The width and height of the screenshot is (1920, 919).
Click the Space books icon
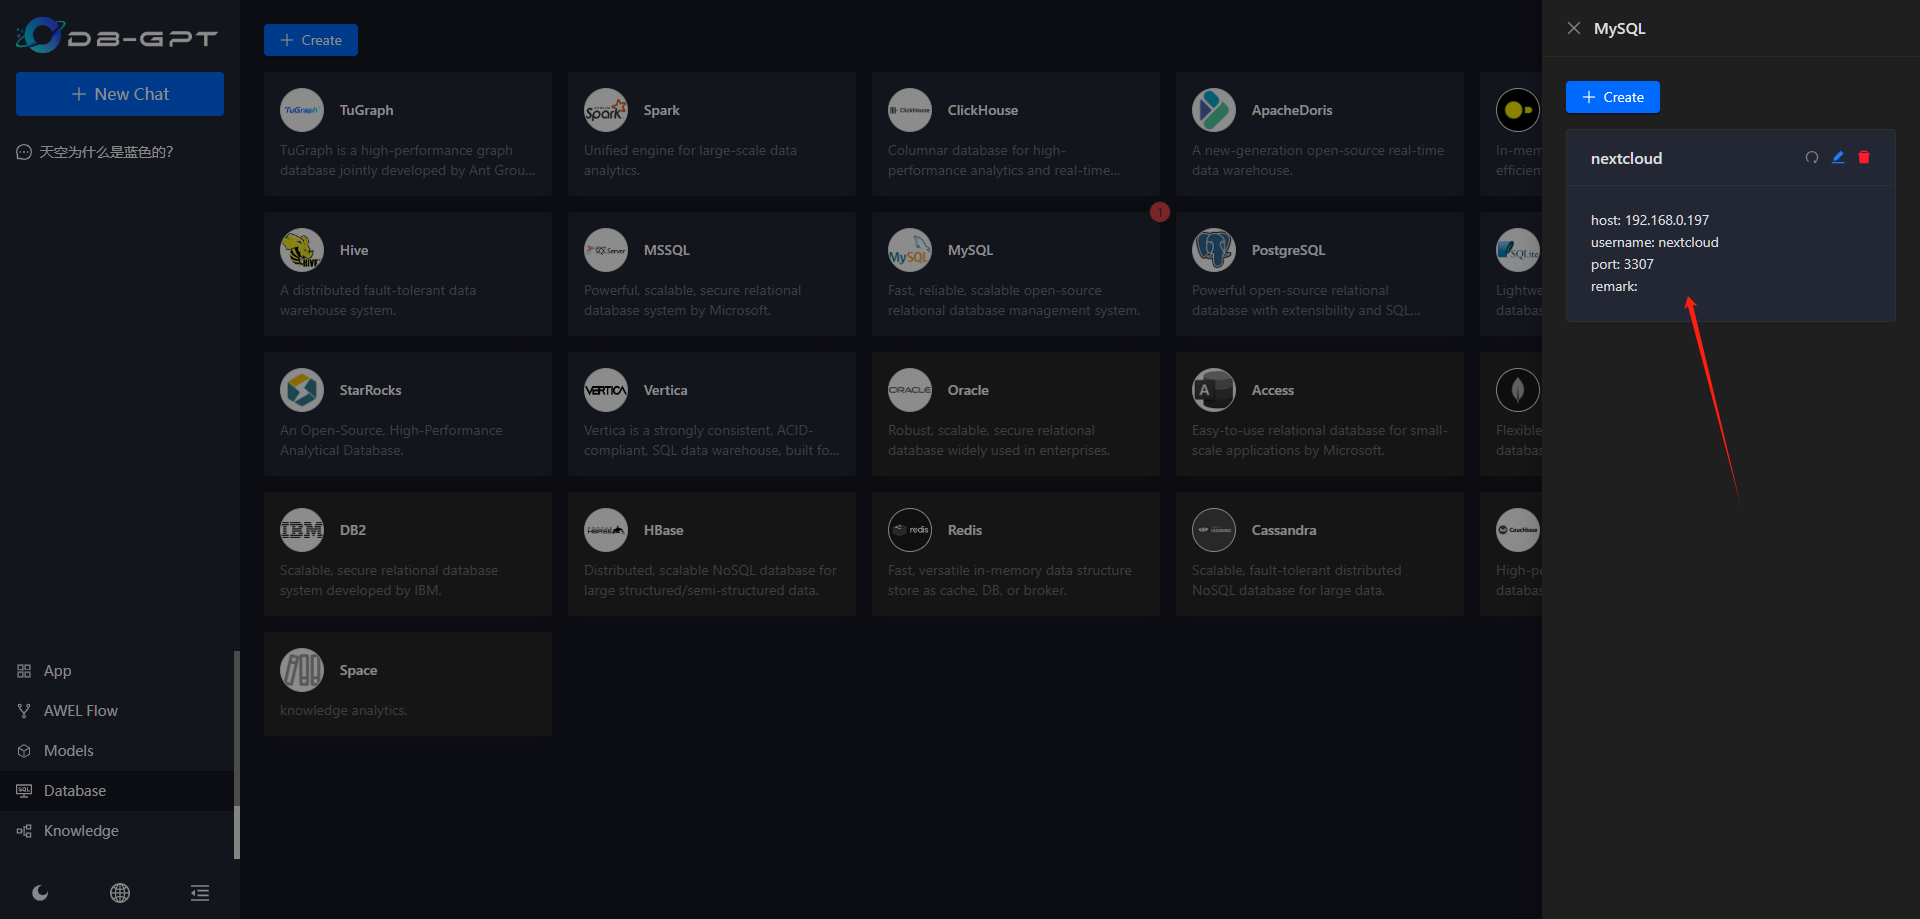pyautogui.click(x=302, y=670)
